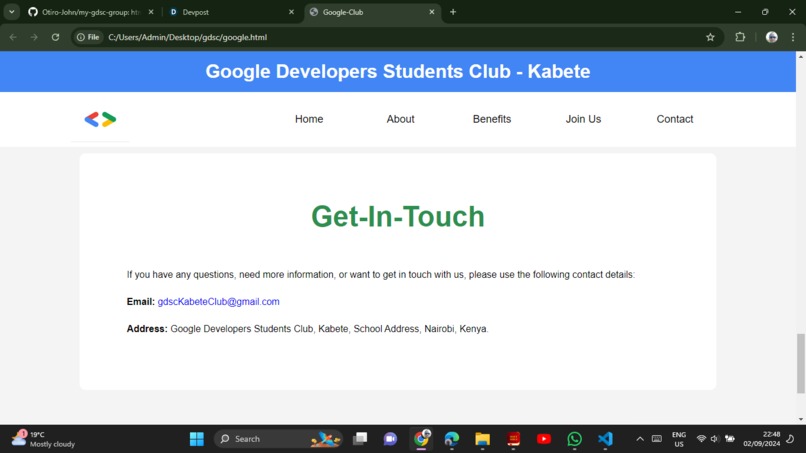The height and width of the screenshot is (453, 806).
Task: Click the GDSC logo in the navbar
Action: point(100,119)
